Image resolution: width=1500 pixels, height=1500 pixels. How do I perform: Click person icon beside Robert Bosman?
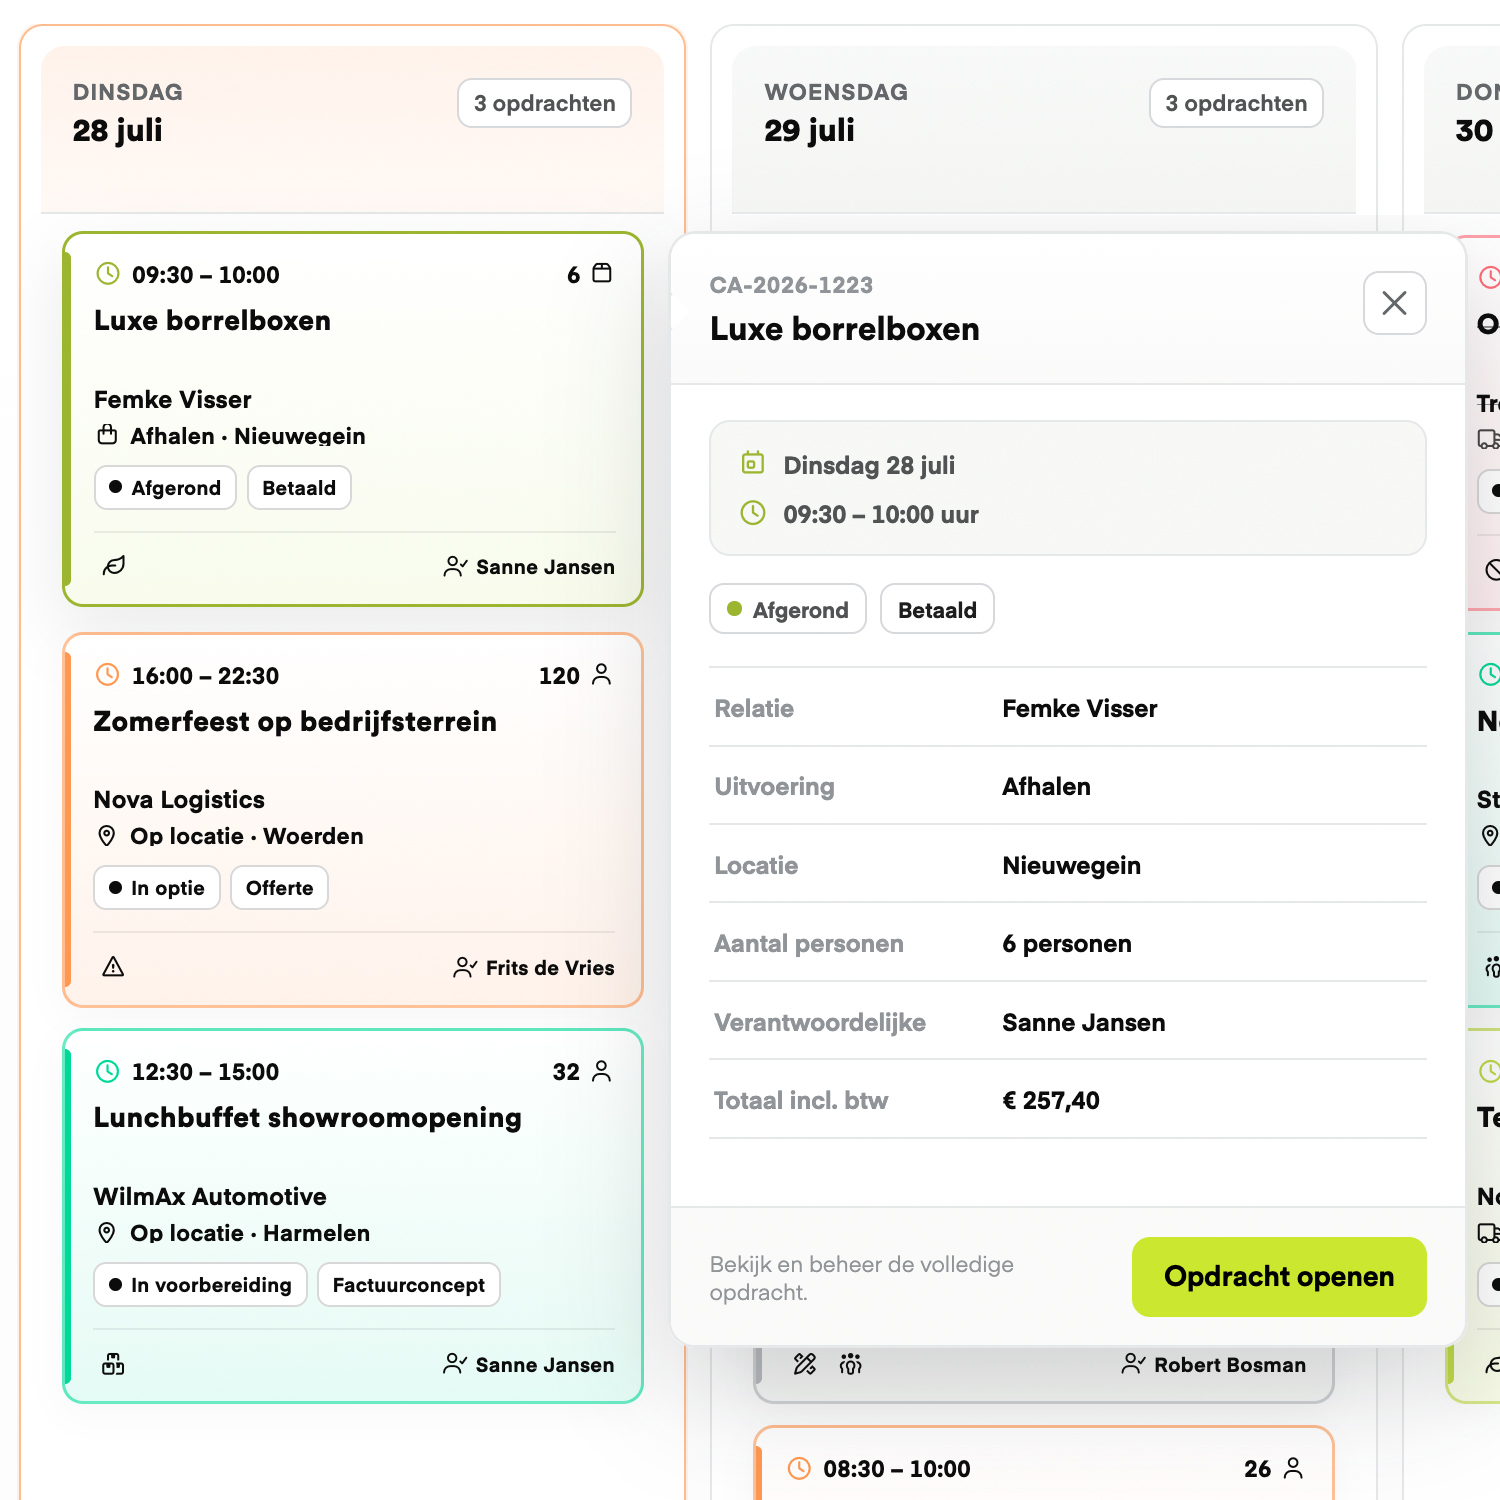(x=1133, y=1364)
